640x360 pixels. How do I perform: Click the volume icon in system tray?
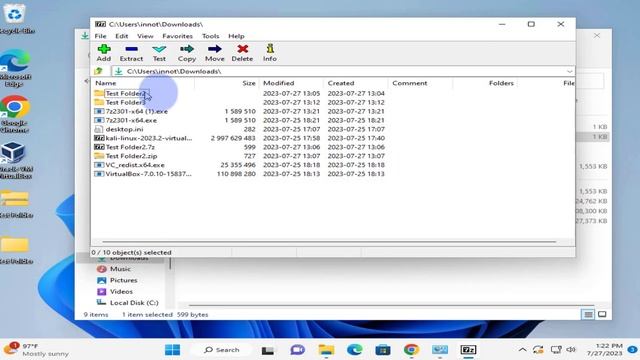pos(571,350)
